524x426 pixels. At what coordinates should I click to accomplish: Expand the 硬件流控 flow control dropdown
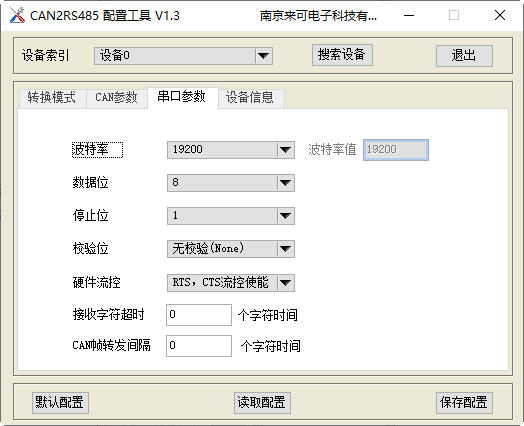click(x=231, y=283)
